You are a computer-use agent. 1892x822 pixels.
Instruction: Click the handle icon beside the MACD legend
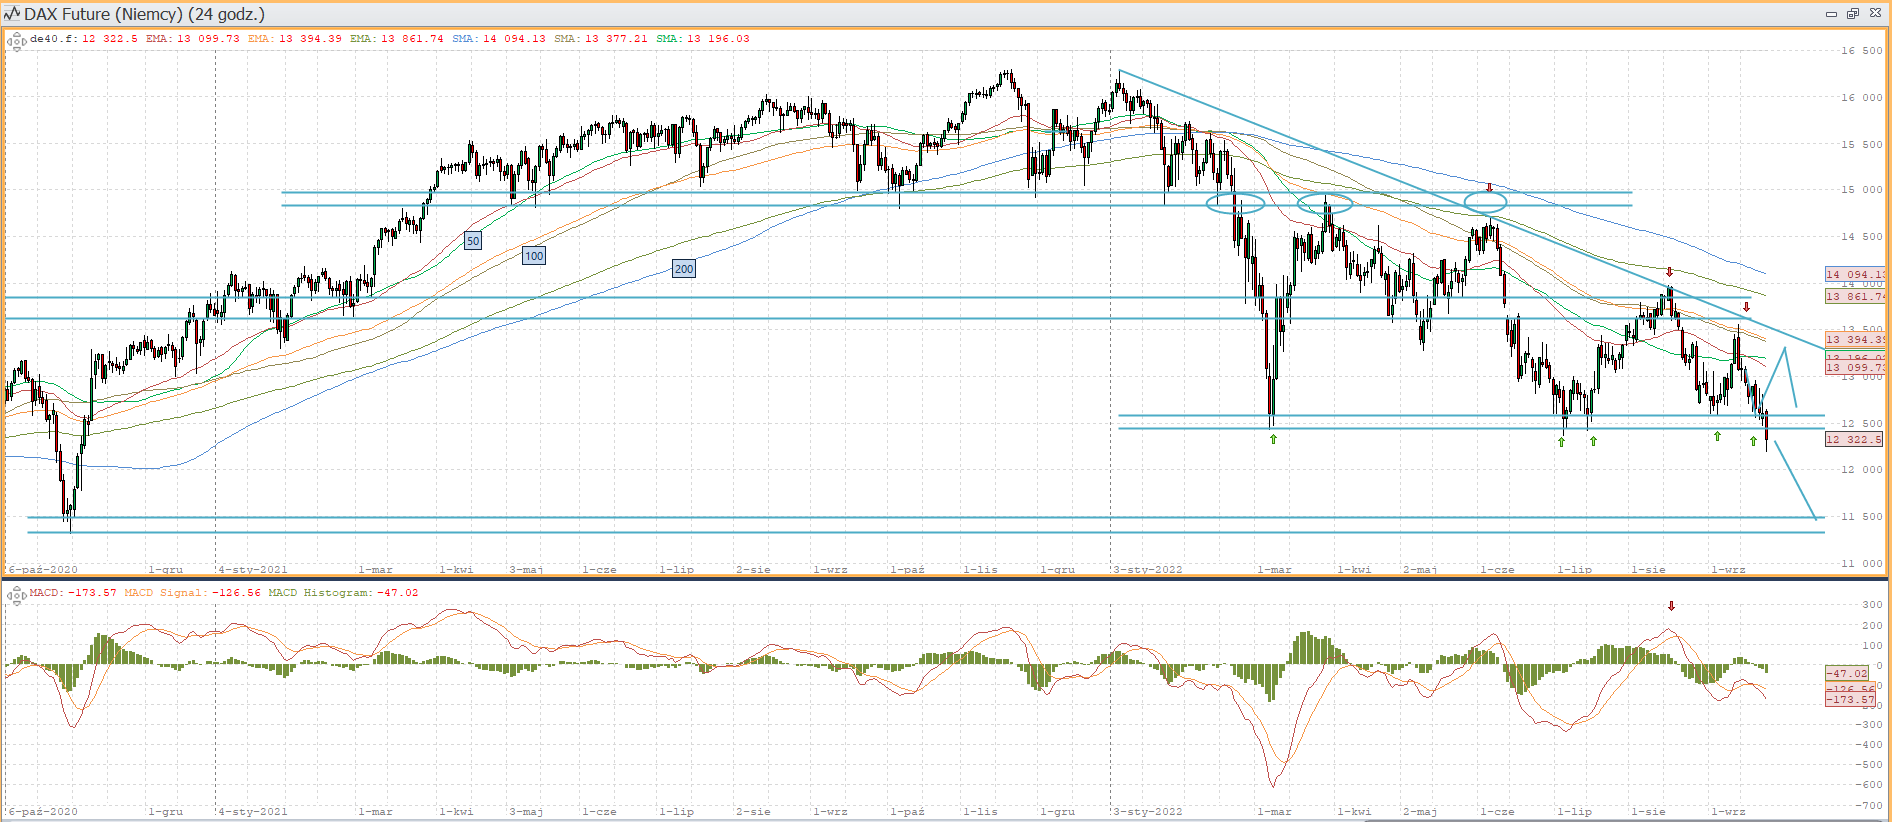pos(16,595)
